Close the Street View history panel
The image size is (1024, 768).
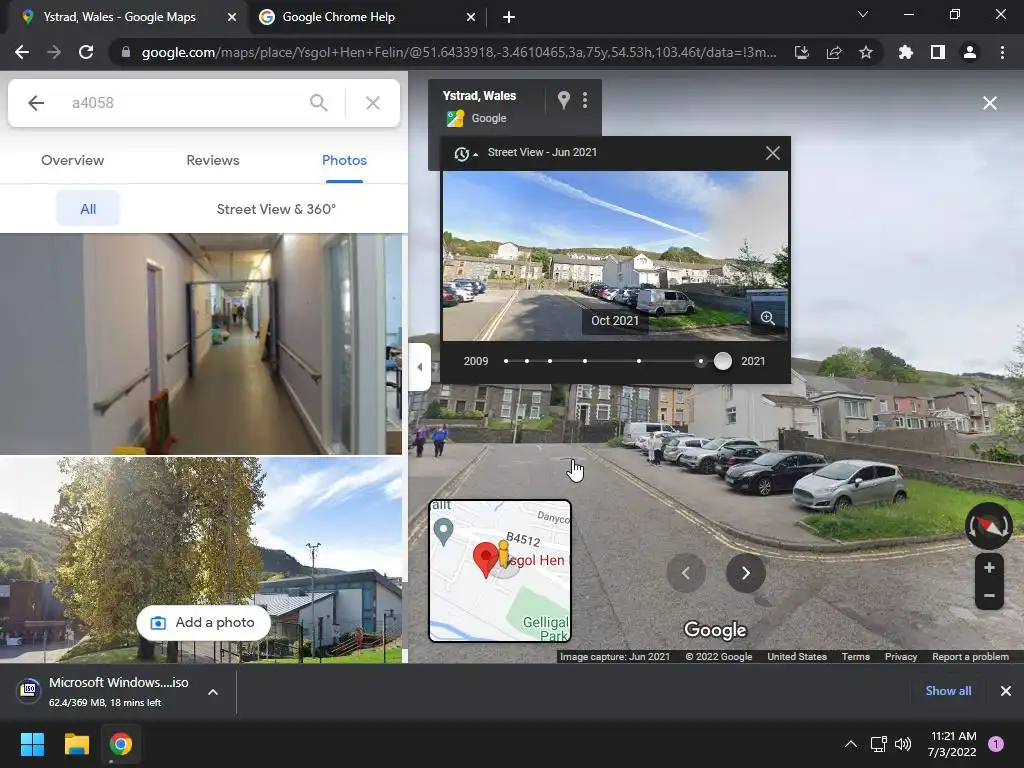coord(773,153)
